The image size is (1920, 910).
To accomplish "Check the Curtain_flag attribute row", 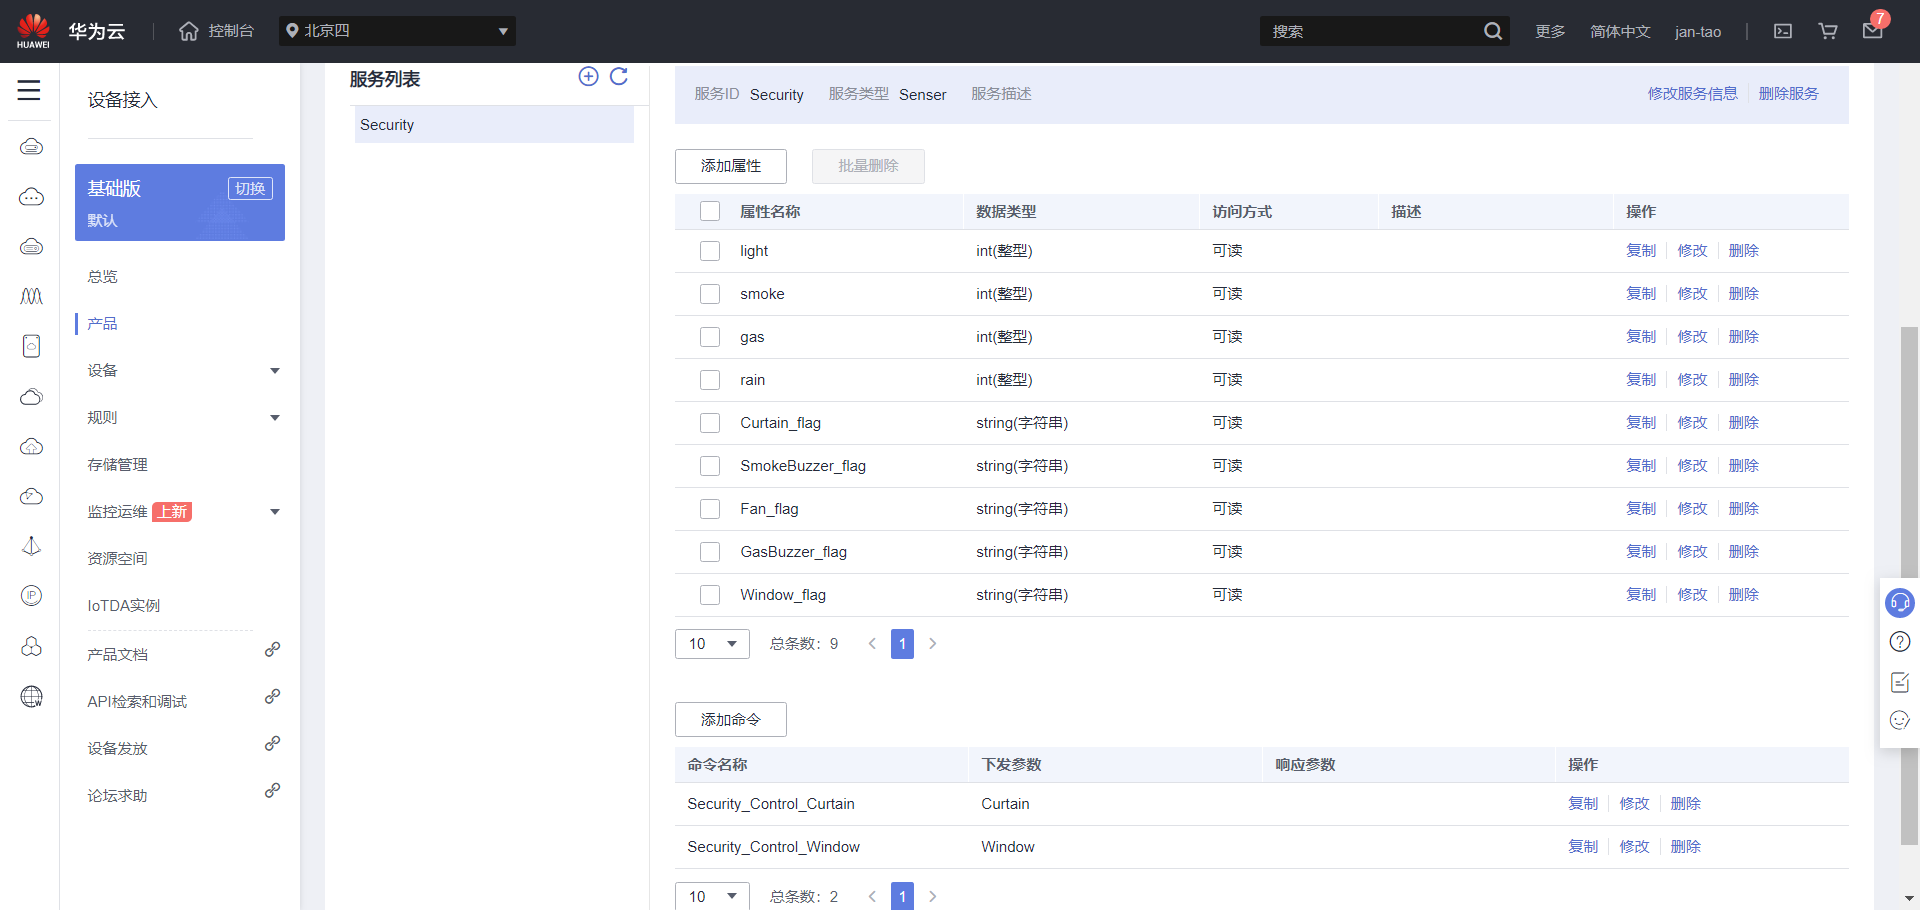I will [710, 423].
